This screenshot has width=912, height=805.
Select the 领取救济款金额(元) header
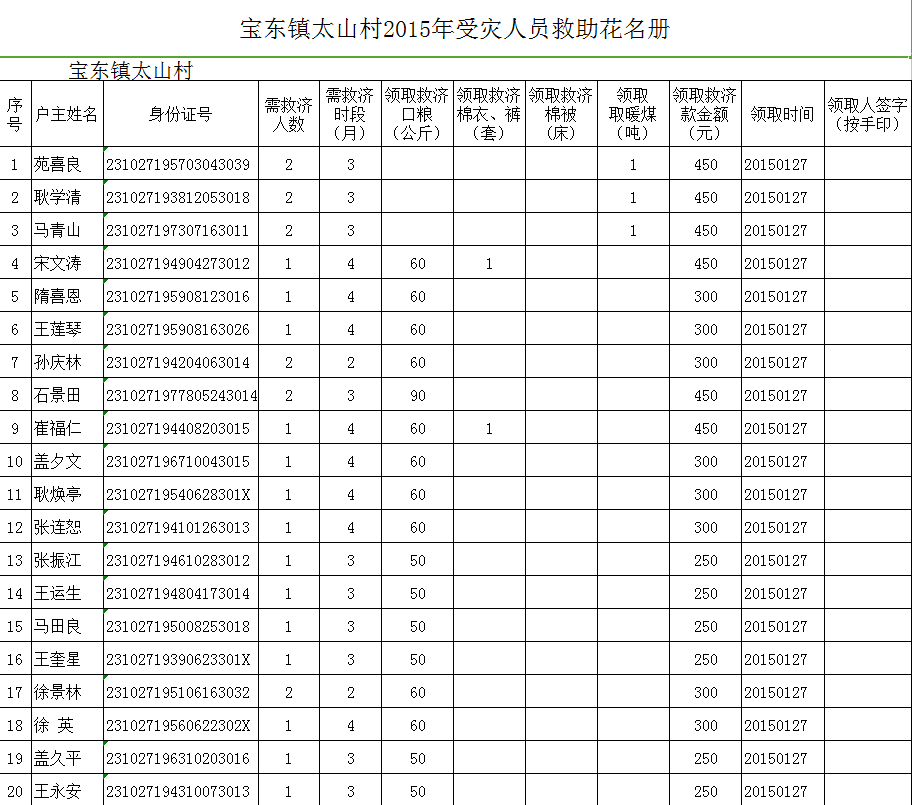[x=705, y=114]
